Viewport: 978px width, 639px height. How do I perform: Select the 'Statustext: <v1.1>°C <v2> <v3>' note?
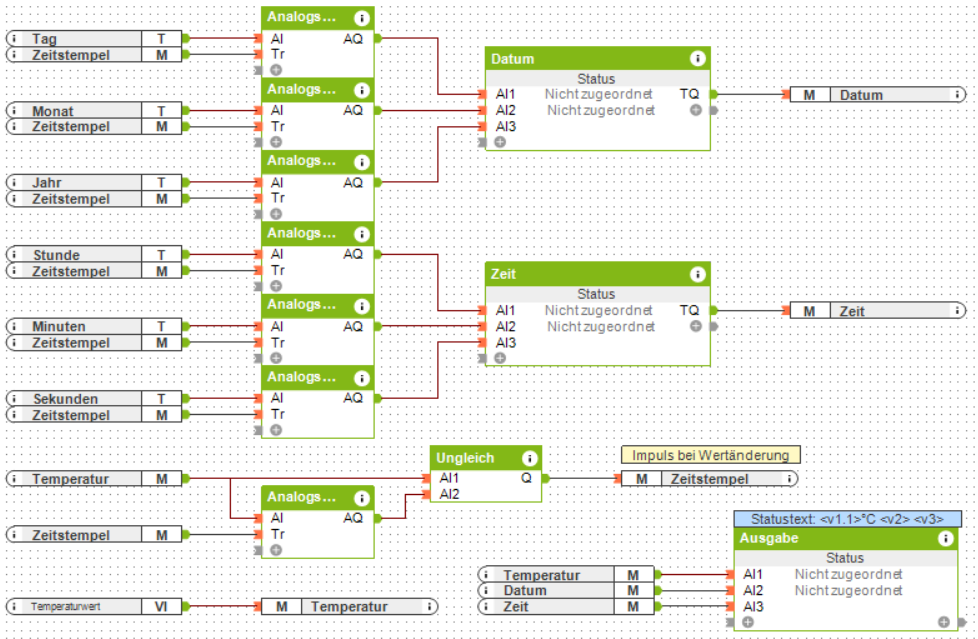coord(847,519)
